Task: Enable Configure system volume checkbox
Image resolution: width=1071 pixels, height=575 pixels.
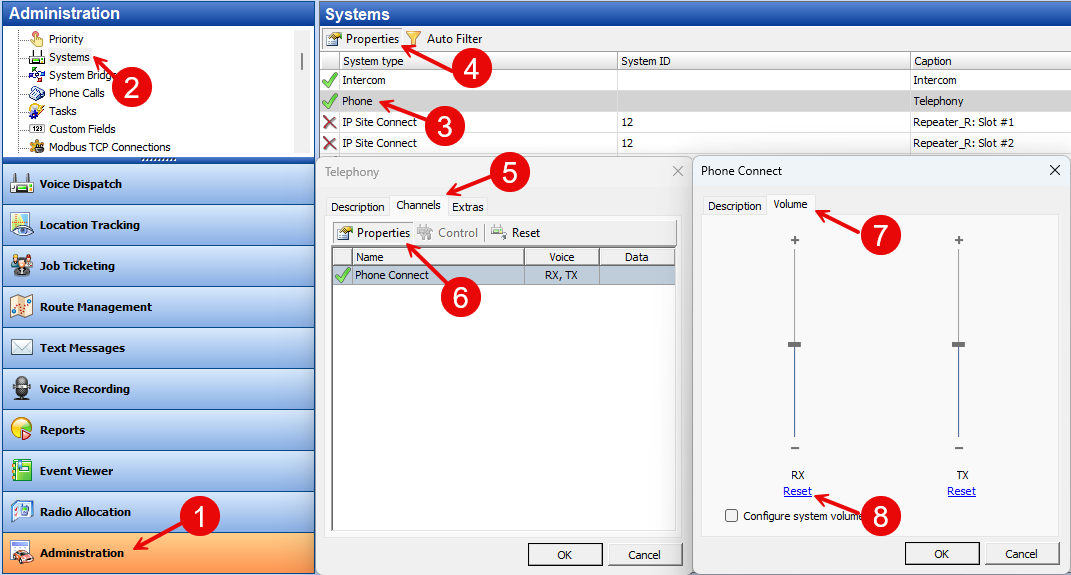Action: tap(732, 516)
